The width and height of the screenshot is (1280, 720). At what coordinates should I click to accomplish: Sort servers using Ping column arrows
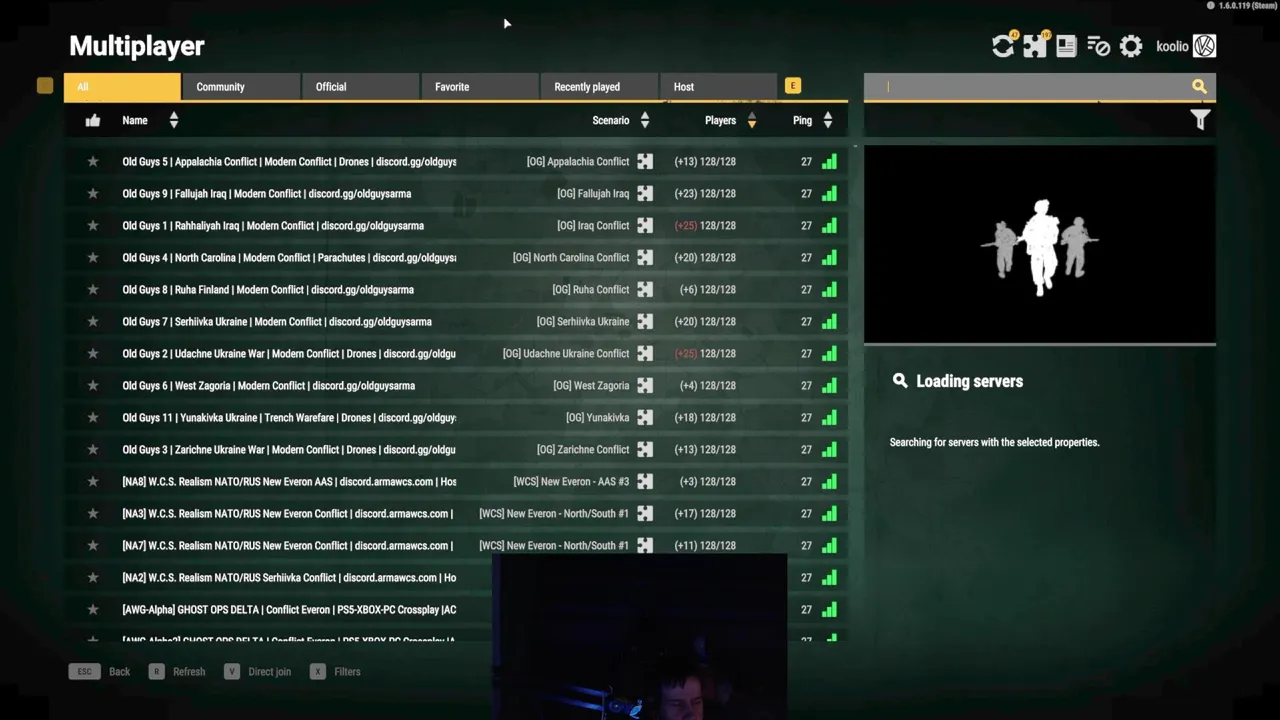click(828, 120)
